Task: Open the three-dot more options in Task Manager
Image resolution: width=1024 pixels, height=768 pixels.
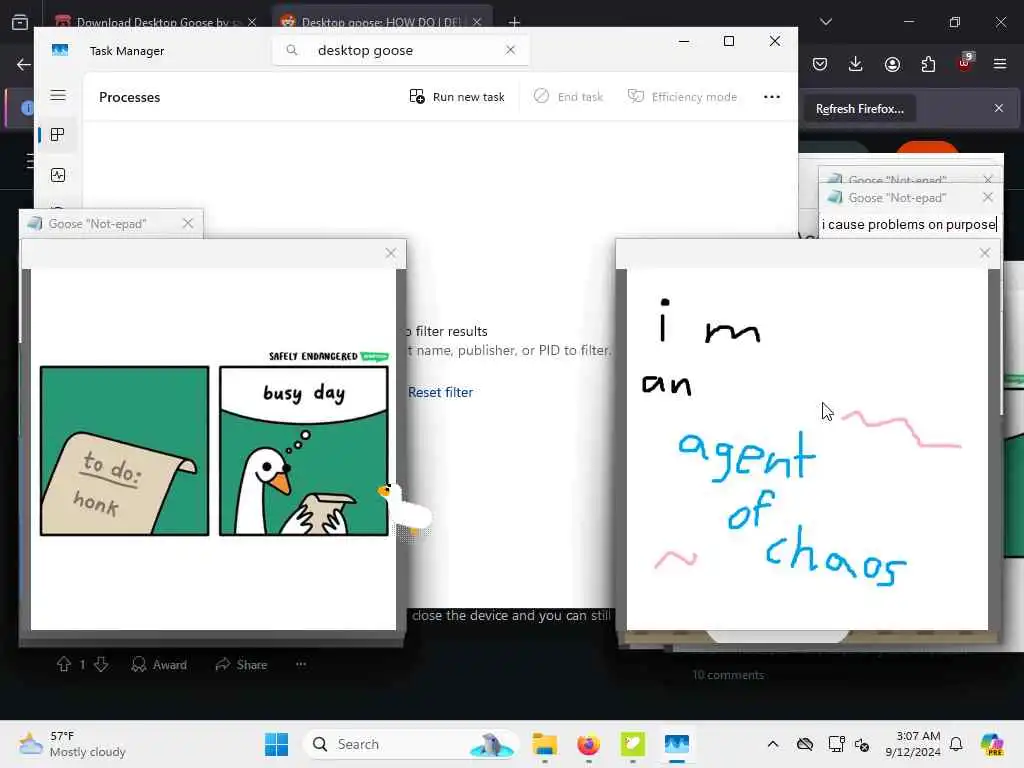Action: click(772, 97)
